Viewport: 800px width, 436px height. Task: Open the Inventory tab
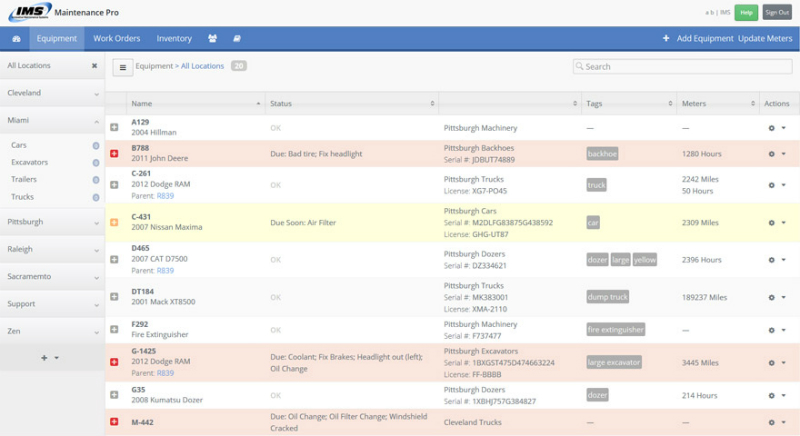[x=174, y=39]
